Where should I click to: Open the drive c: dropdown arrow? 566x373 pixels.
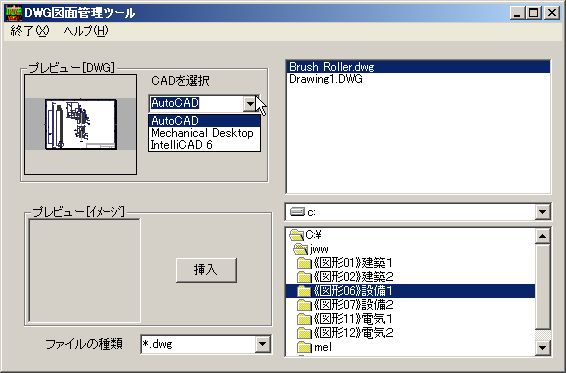pyautogui.click(x=542, y=212)
